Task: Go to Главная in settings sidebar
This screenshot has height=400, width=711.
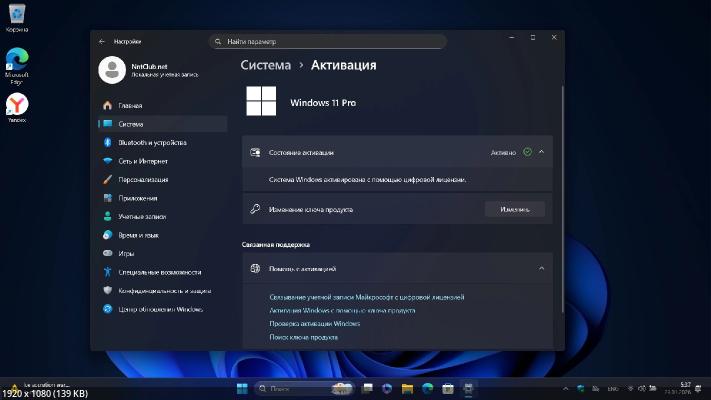Action: pos(130,105)
